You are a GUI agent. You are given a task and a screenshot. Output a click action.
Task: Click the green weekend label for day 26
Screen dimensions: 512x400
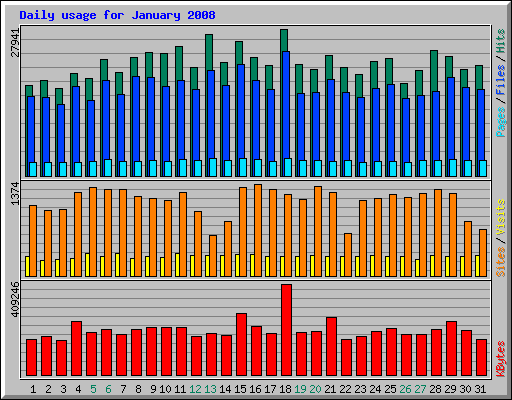(x=405, y=389)
